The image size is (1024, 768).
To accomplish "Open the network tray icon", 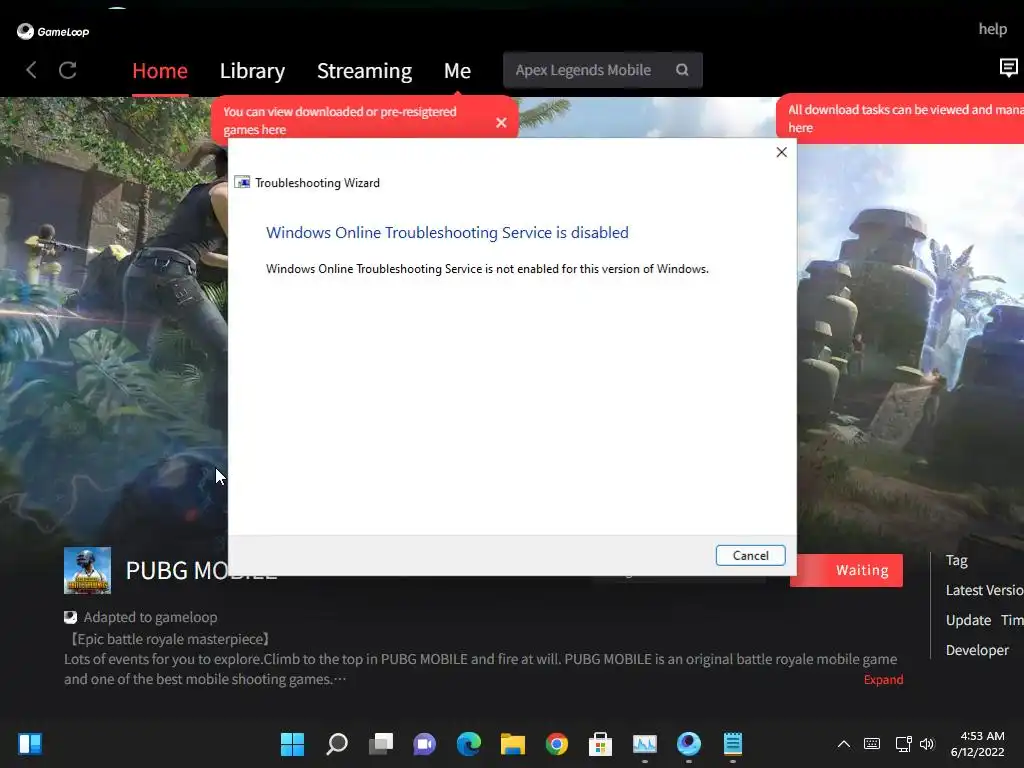I will [903, 744].
